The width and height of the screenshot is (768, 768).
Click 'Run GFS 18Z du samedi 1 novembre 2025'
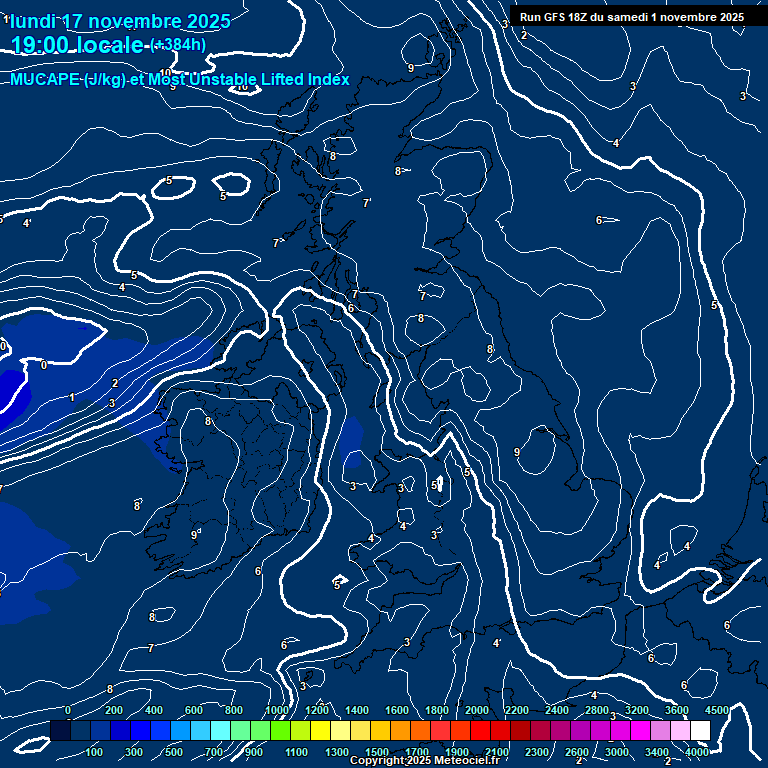(632, 17)
